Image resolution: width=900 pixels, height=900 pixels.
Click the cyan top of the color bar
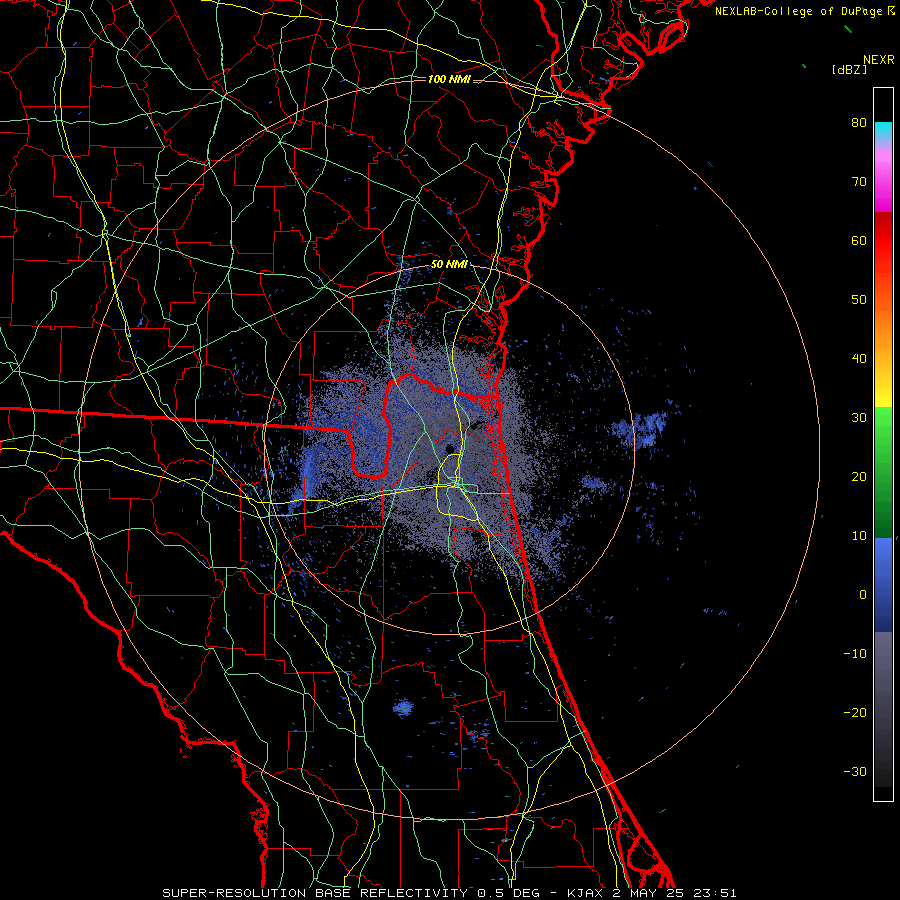coord(883,131)
